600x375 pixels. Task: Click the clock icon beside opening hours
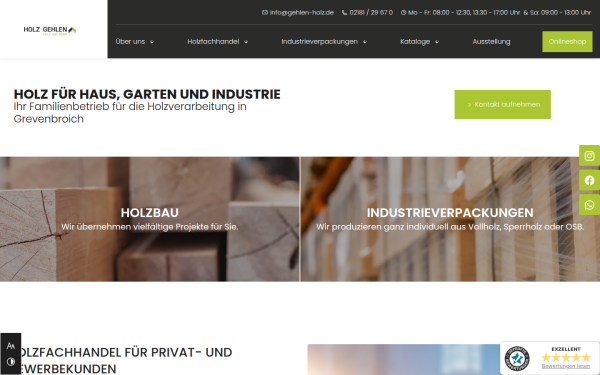tap(403, 13)
